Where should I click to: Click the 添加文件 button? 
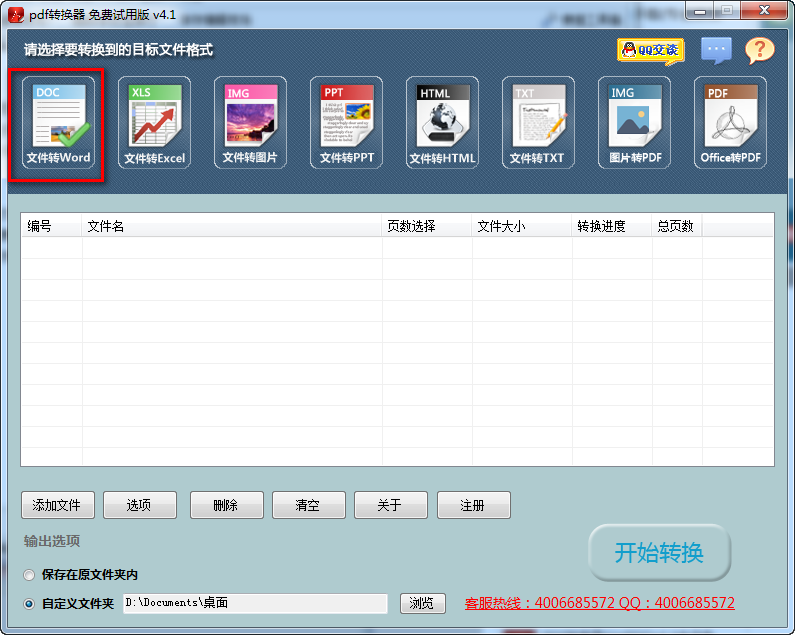pos(57,505)
